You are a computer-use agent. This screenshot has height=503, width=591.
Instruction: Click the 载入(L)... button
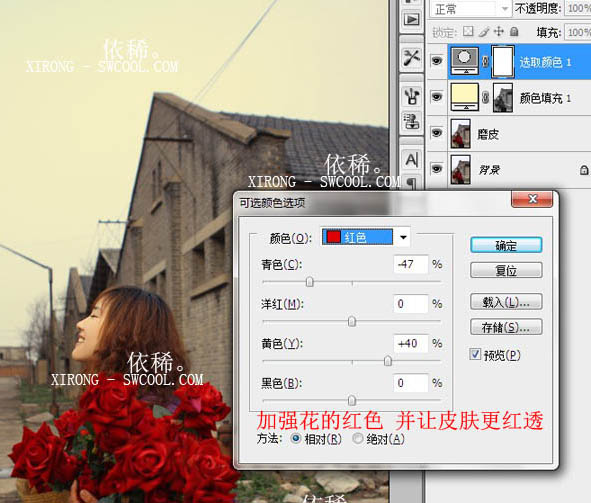506,302
